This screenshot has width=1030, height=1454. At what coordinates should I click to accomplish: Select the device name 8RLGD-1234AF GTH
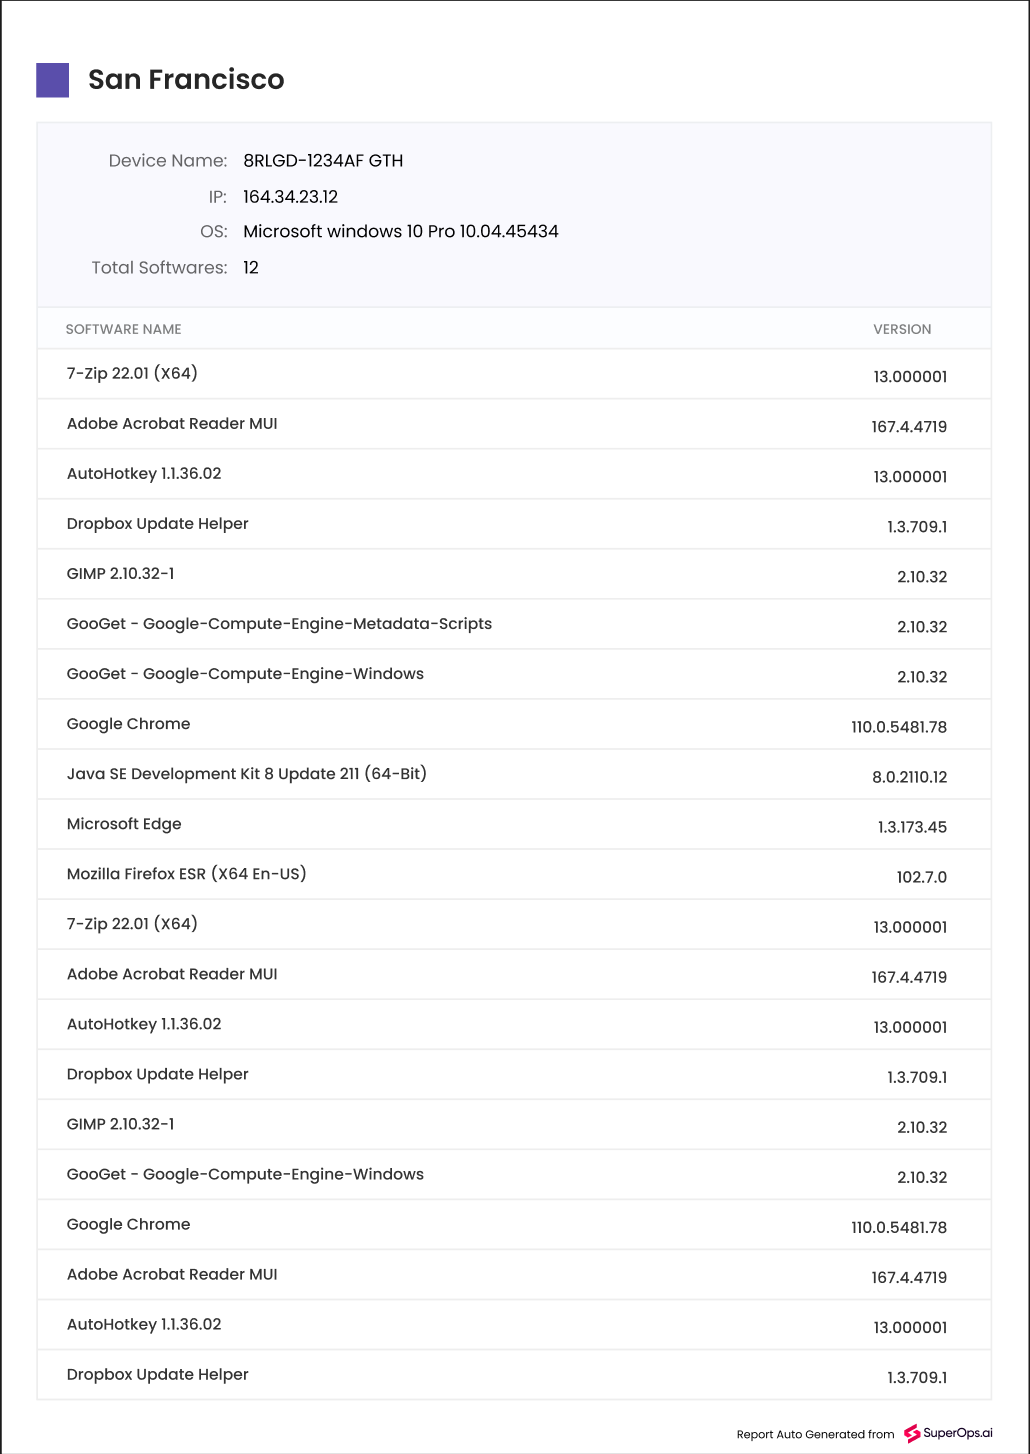pos(323,161)
